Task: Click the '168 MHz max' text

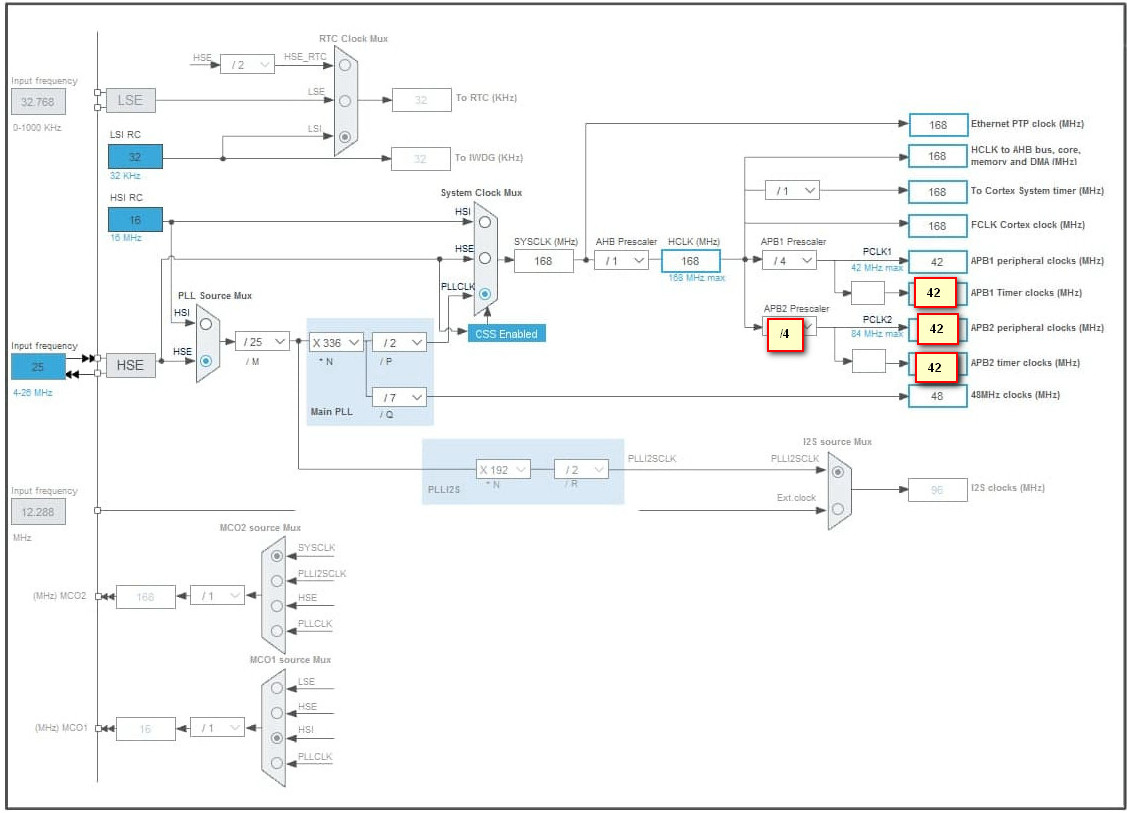Action: pyautogui.click(x=696, y=277)
